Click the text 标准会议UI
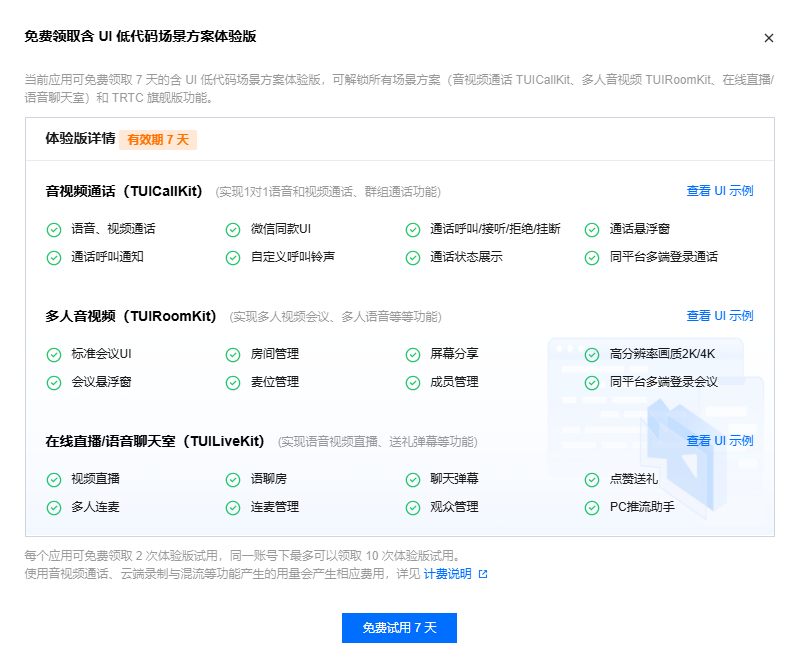This screenshot has height=668, width=800. [102, 354]
